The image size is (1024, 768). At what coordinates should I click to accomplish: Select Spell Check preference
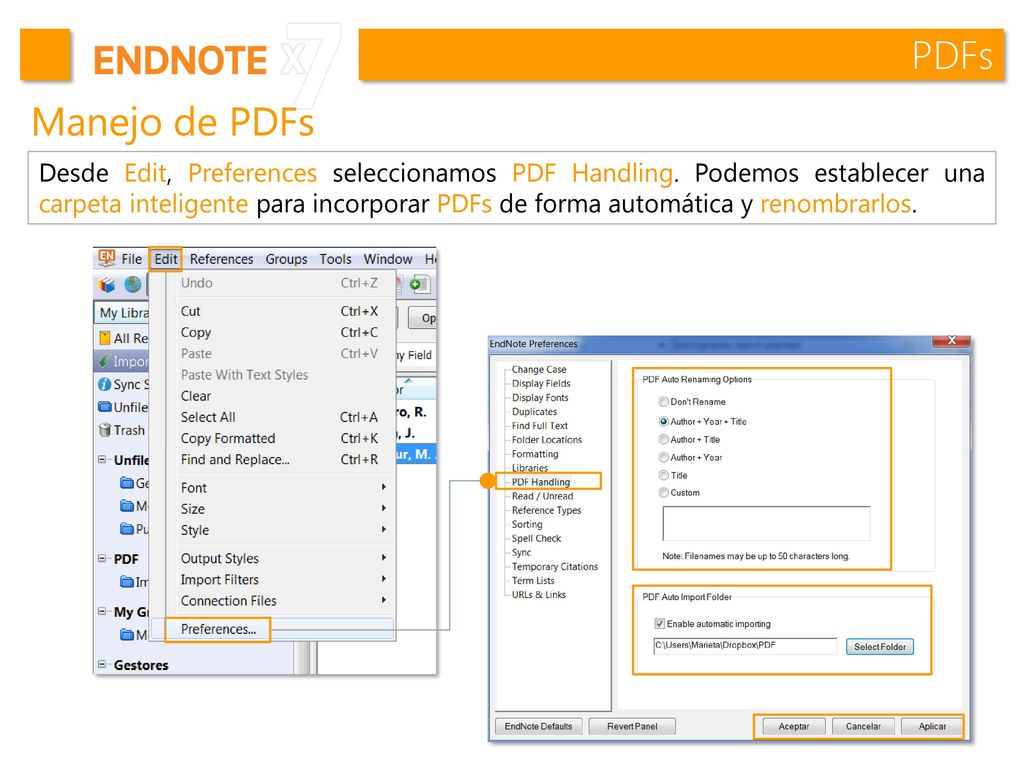pos(536,539)
